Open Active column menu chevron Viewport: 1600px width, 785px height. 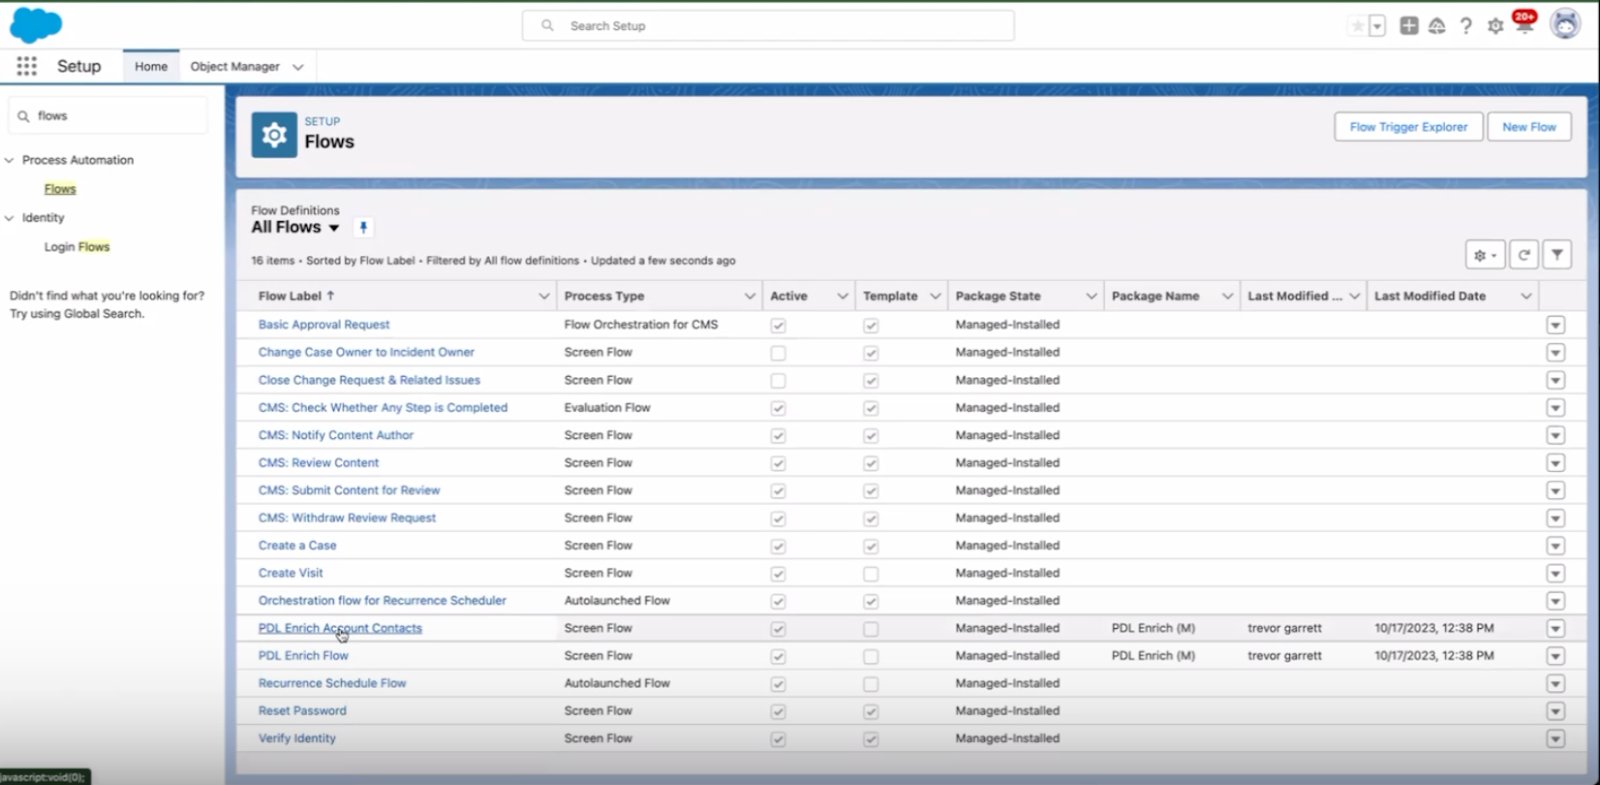point(843,296)
